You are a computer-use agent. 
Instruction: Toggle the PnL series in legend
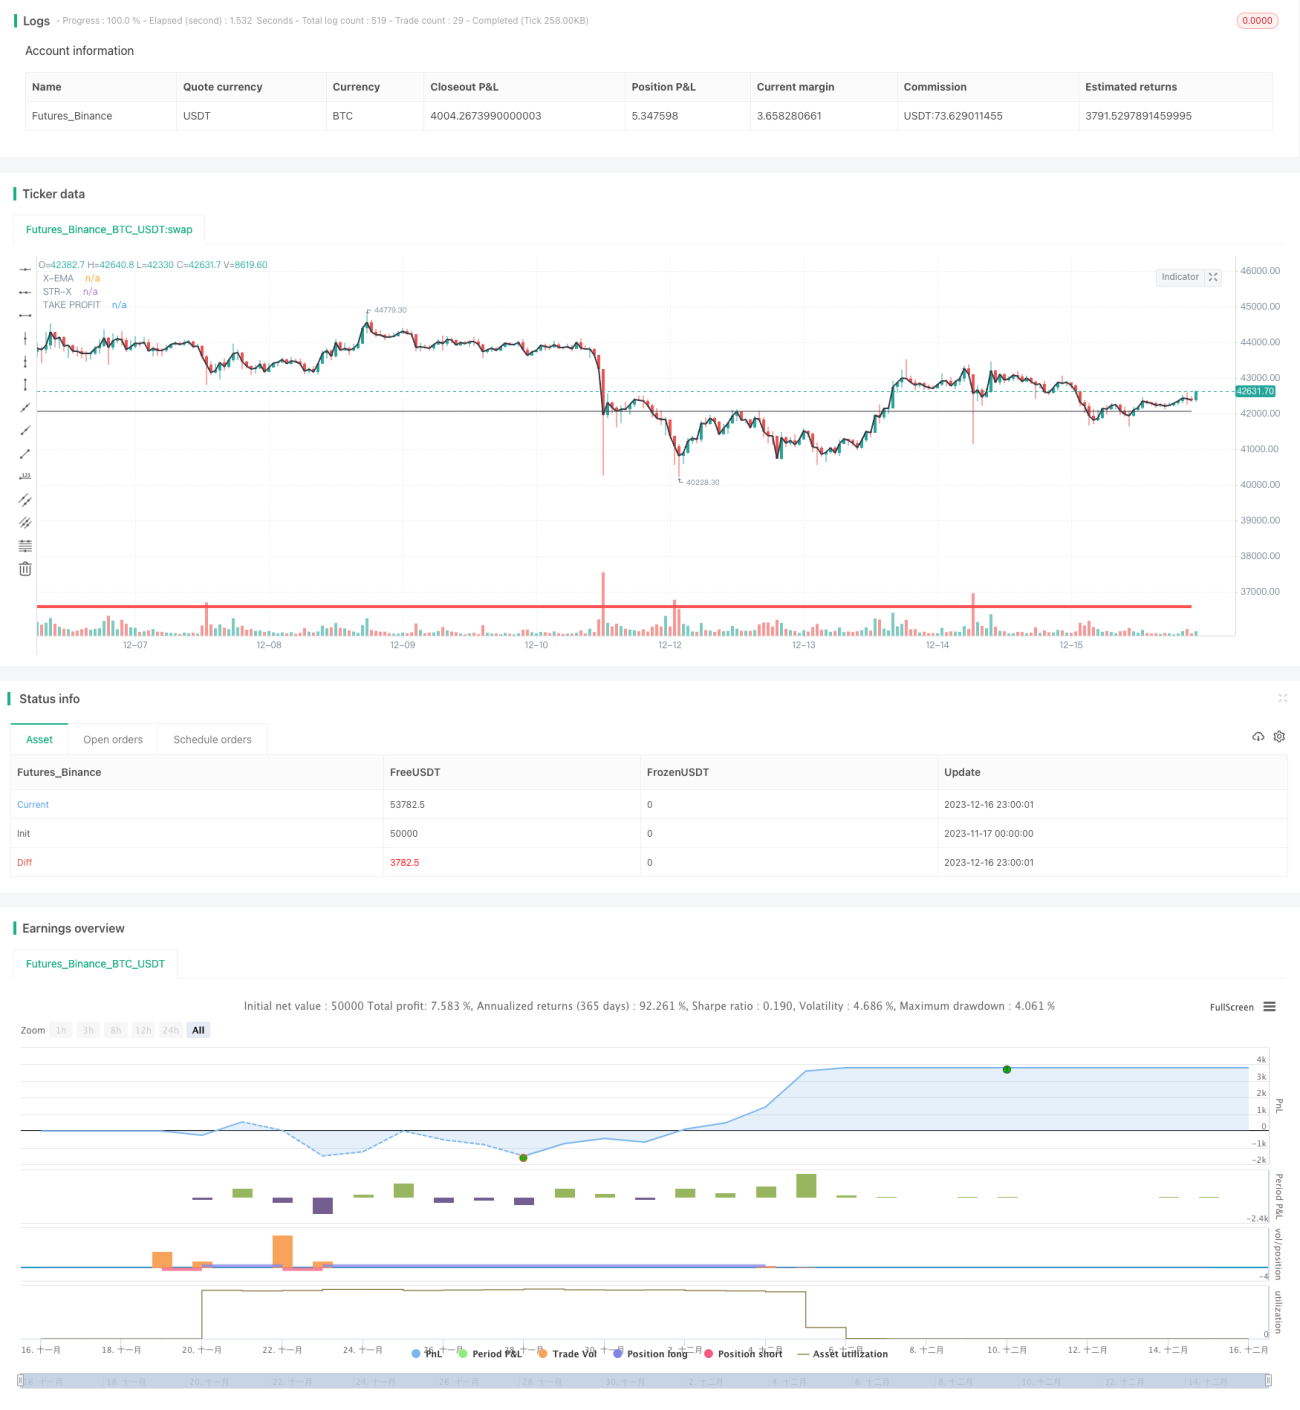click(427, 1354)
